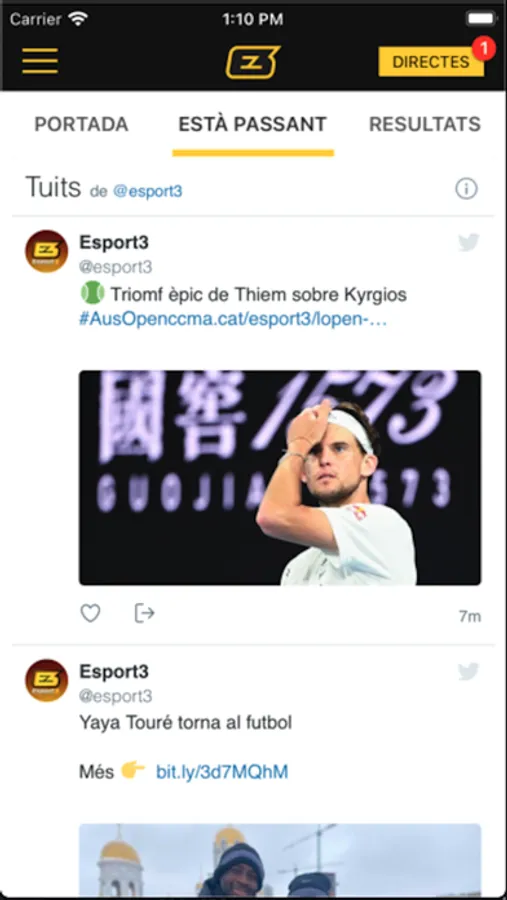Screen dimensions: 507x900
Task: Tap Twitter bird icon on Thiem tweet
Action: tap(469, 243)
